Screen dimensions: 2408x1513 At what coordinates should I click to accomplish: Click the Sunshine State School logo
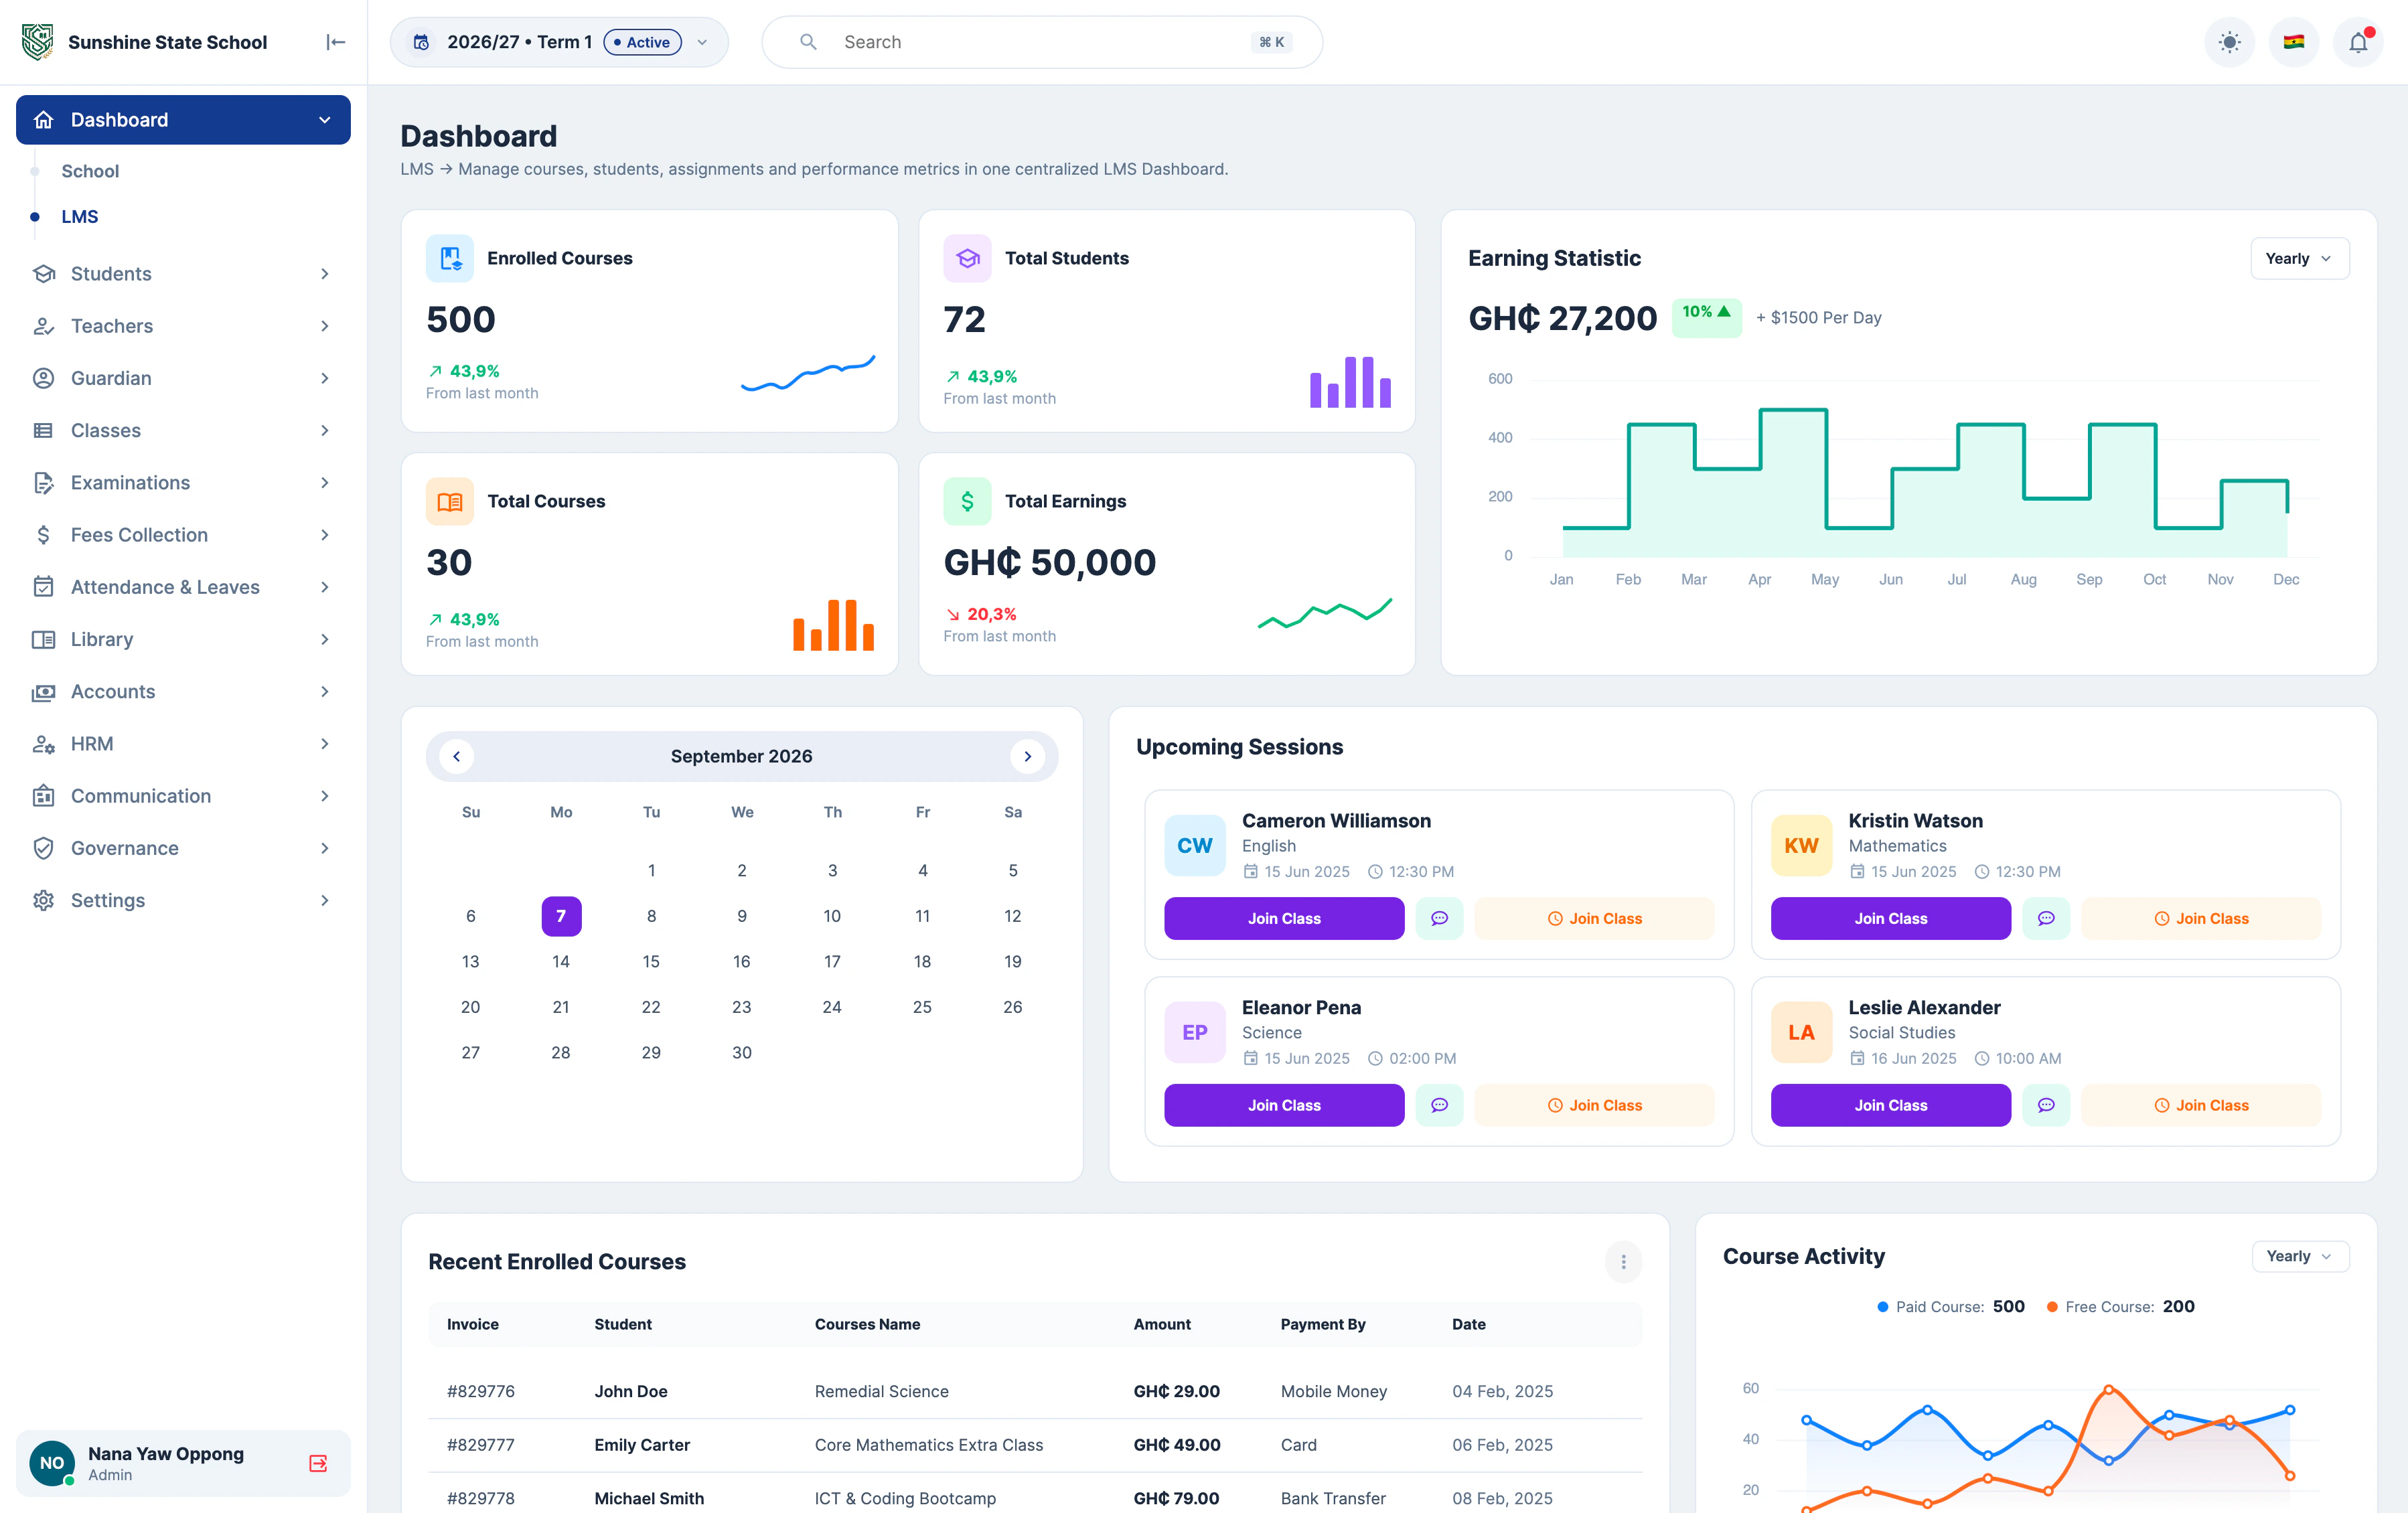tap(38, 42)
